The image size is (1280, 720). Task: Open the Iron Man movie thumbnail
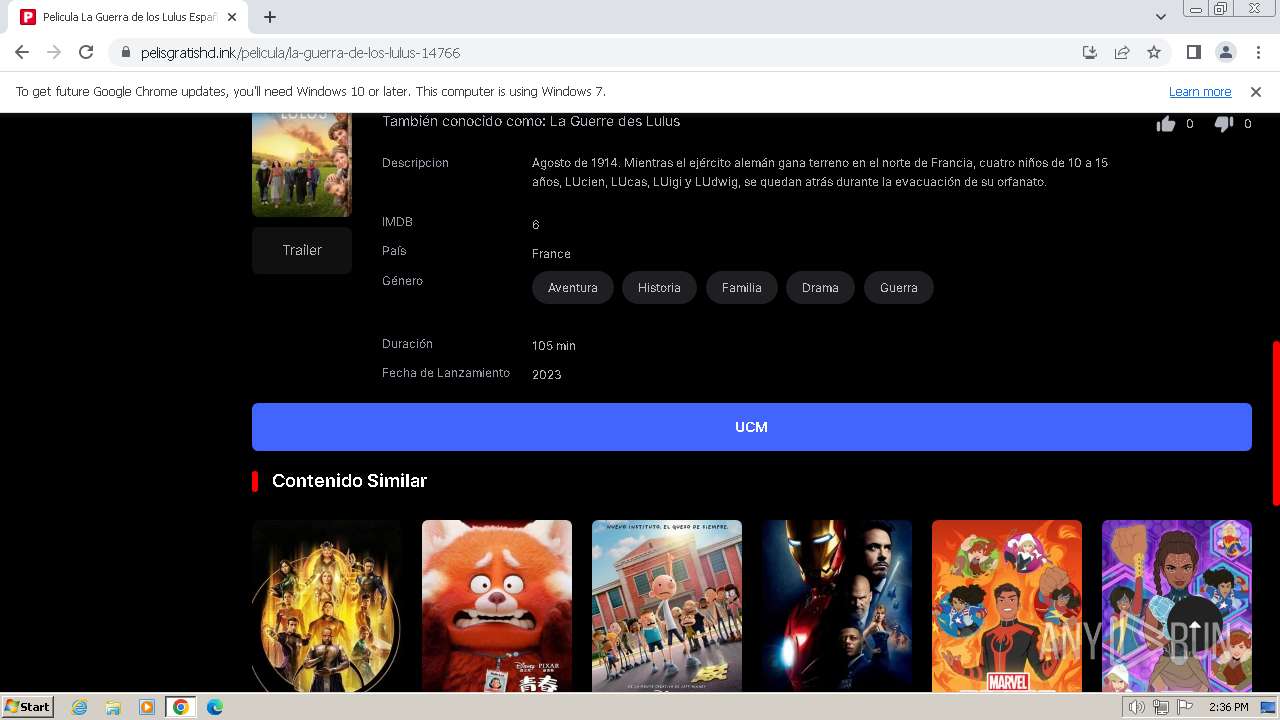837,606
